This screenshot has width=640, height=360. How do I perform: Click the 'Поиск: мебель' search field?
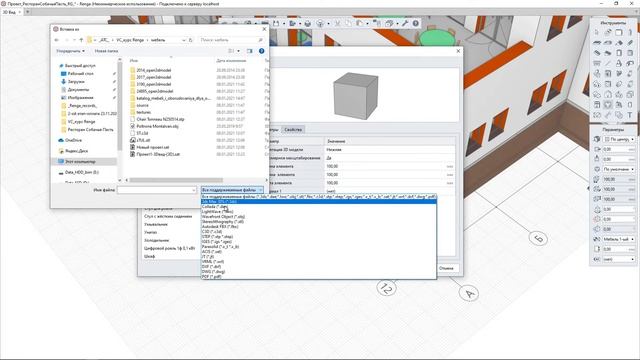231,40
